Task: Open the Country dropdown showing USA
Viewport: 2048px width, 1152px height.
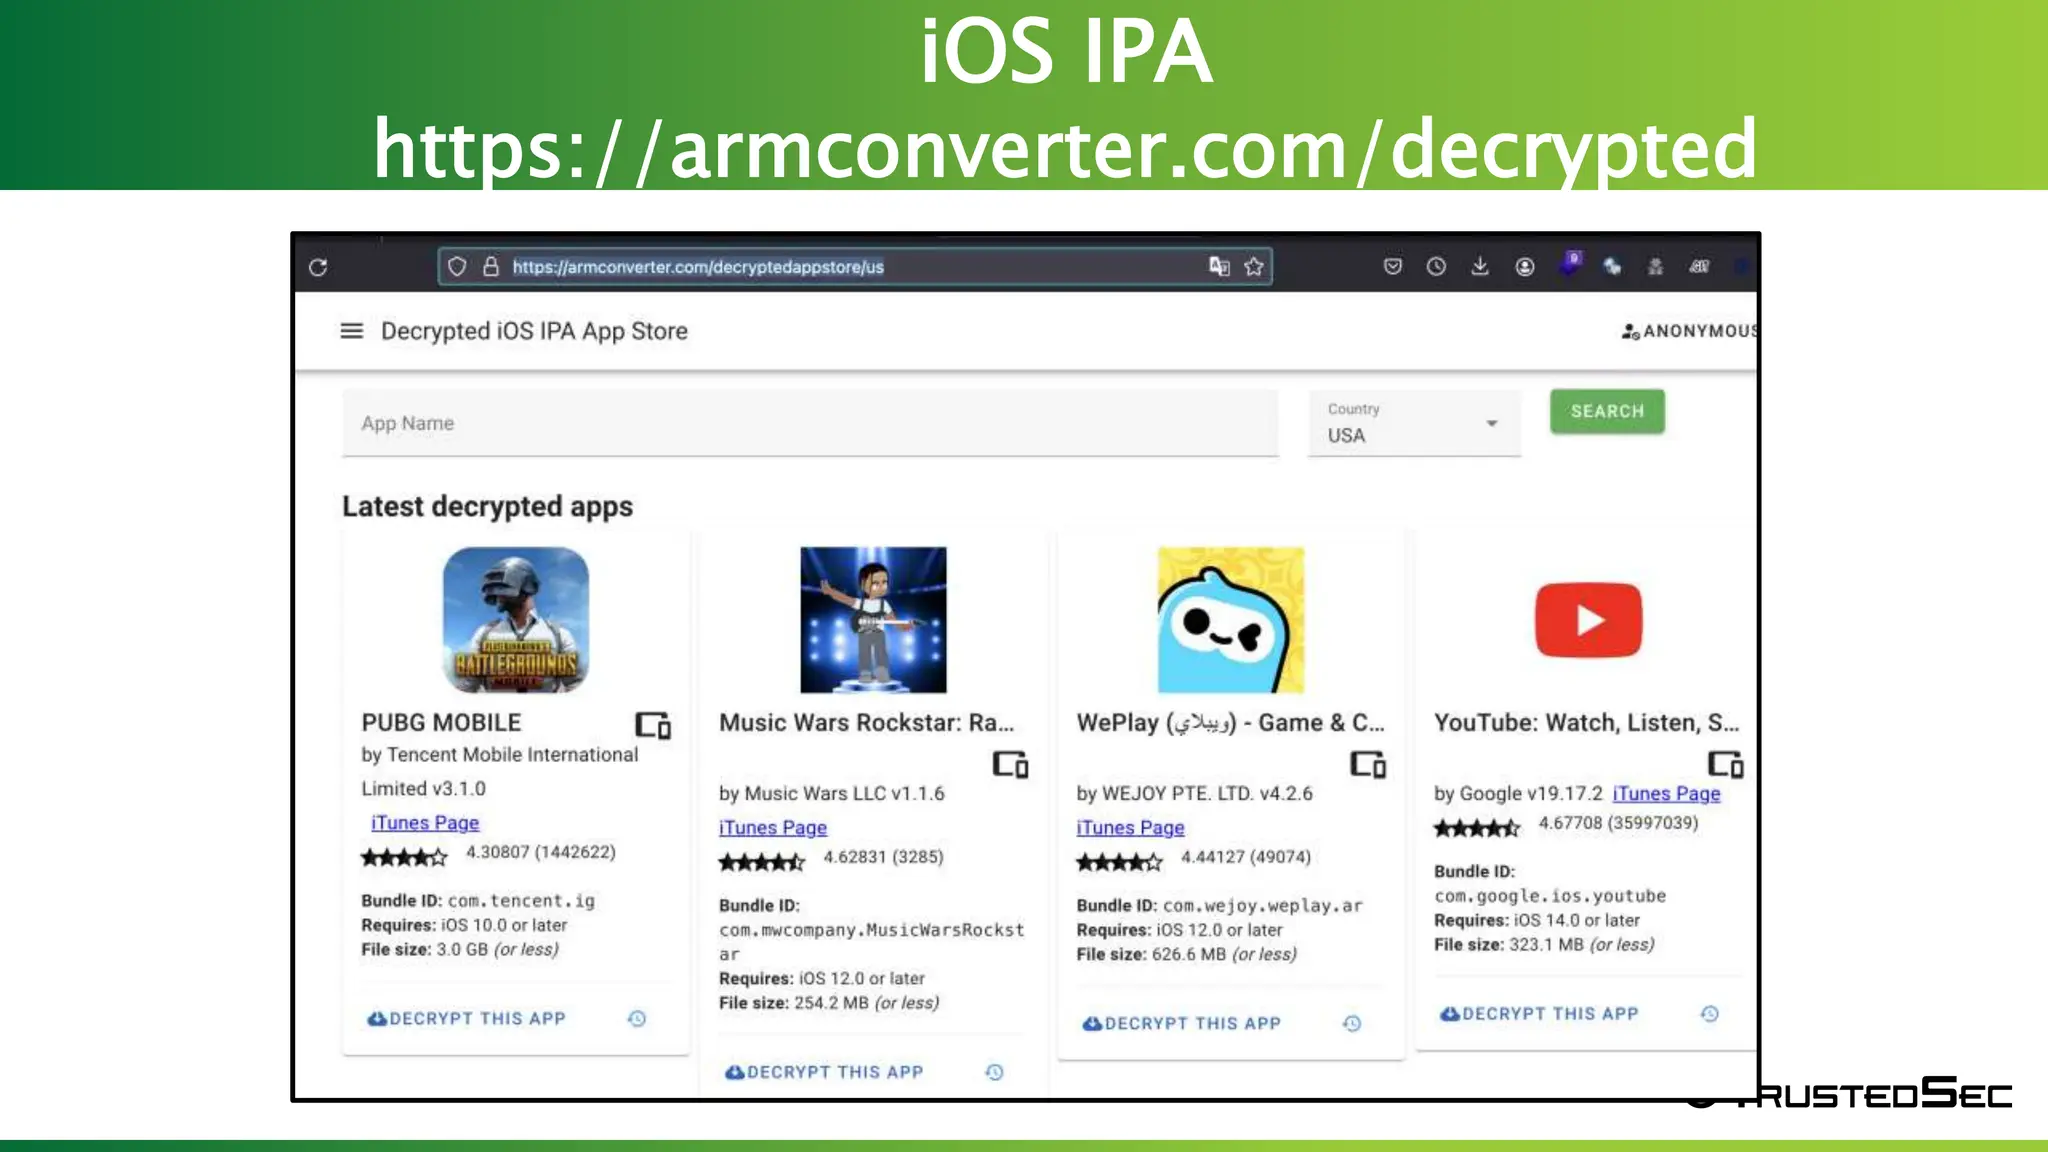Action: pos(1414,424)
